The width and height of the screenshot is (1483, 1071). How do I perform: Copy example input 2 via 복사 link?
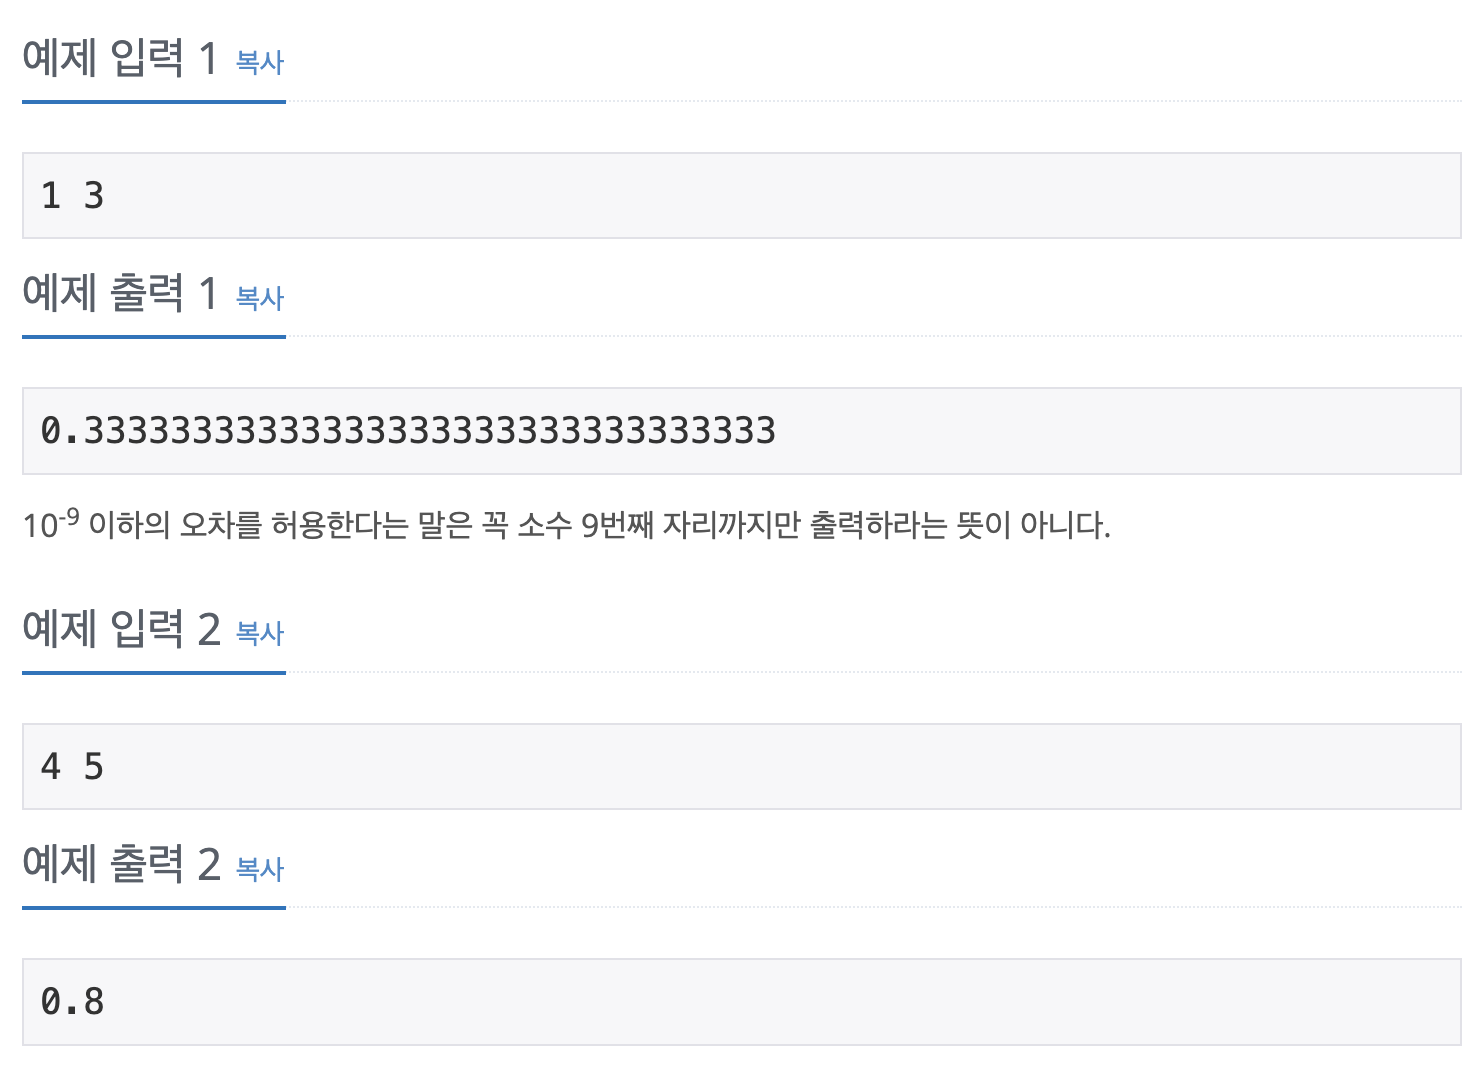point(260,632)
